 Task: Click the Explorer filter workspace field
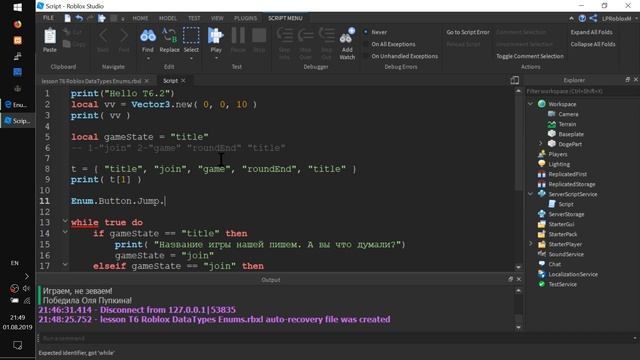click(581, 91)
